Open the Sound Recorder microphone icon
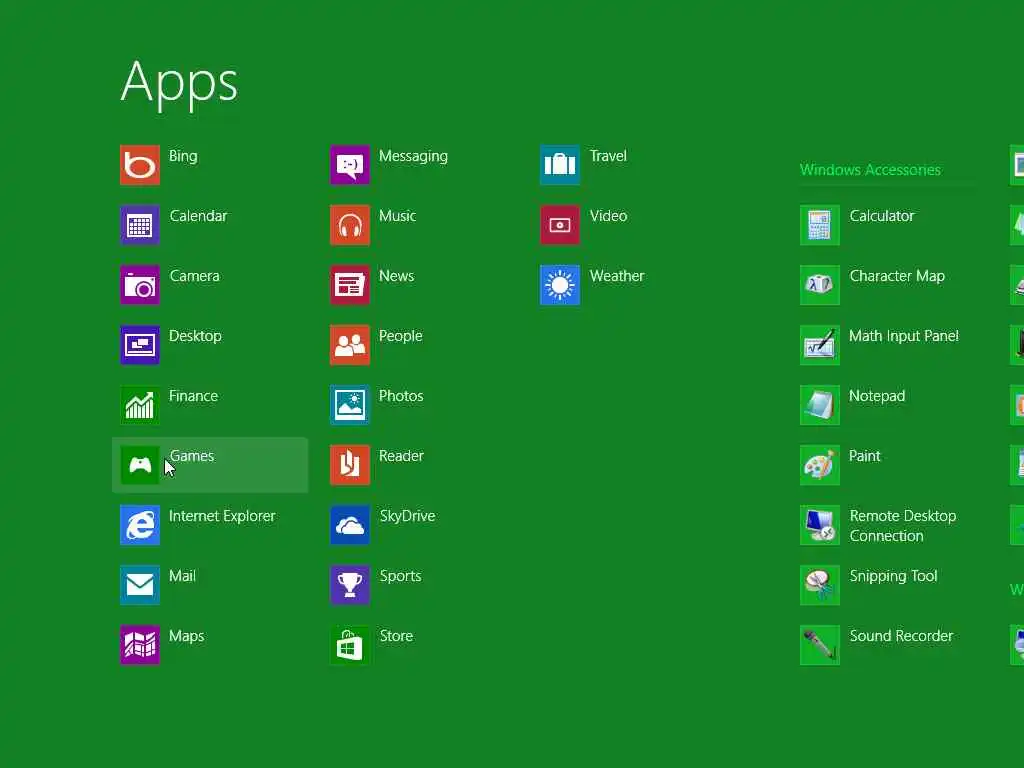The image size is (1024, 768). click(x=820, y=645)
